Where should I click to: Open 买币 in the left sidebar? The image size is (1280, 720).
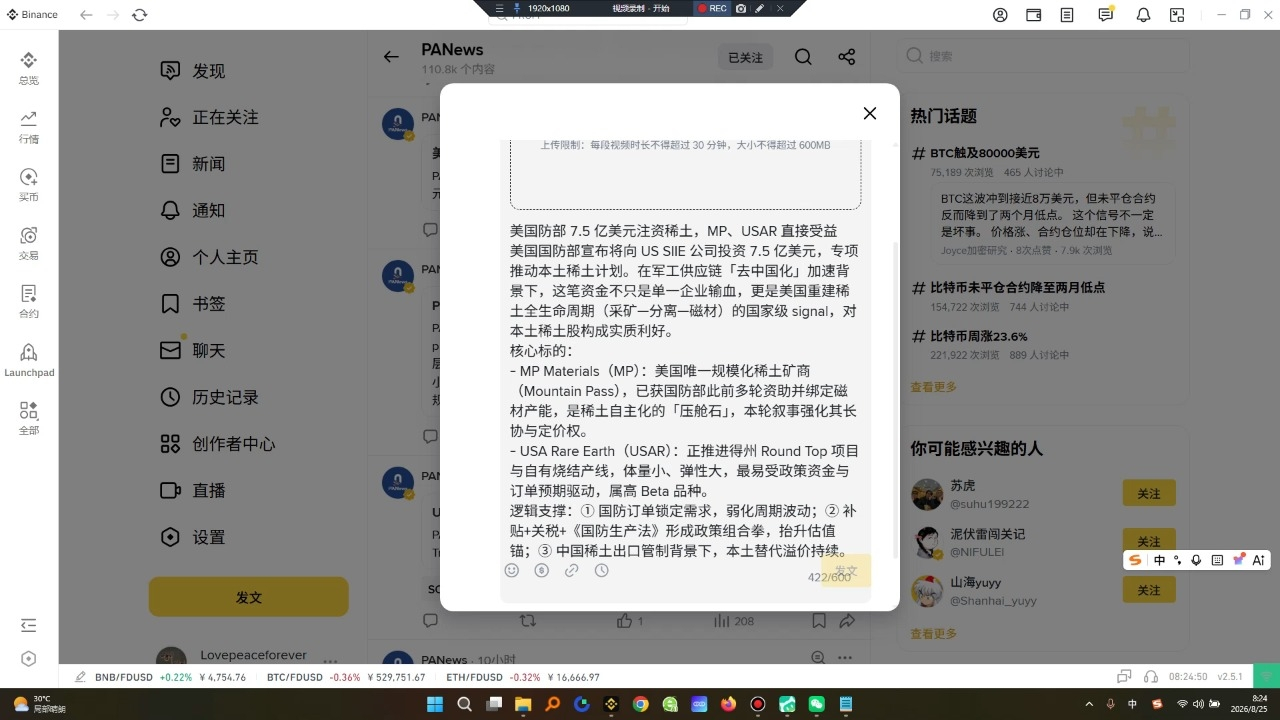pos(28,185)
